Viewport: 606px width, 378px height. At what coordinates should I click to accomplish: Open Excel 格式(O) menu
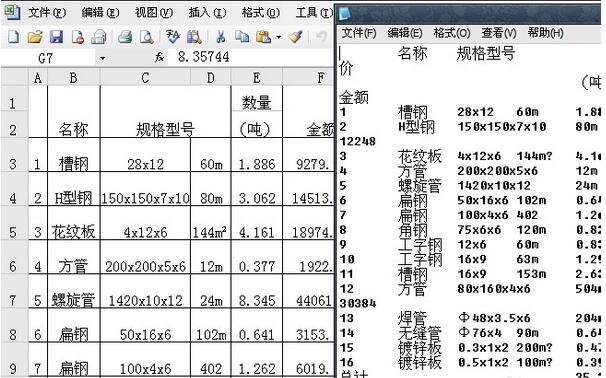(x=260, y=13)
